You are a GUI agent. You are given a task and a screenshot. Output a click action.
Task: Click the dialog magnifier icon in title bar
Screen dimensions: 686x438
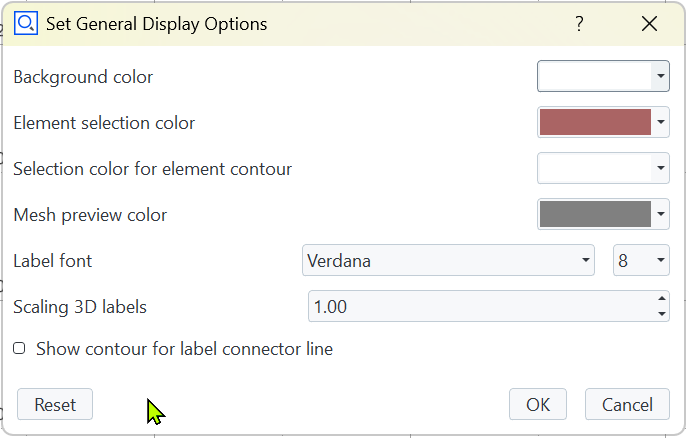[x=25, y=23]
